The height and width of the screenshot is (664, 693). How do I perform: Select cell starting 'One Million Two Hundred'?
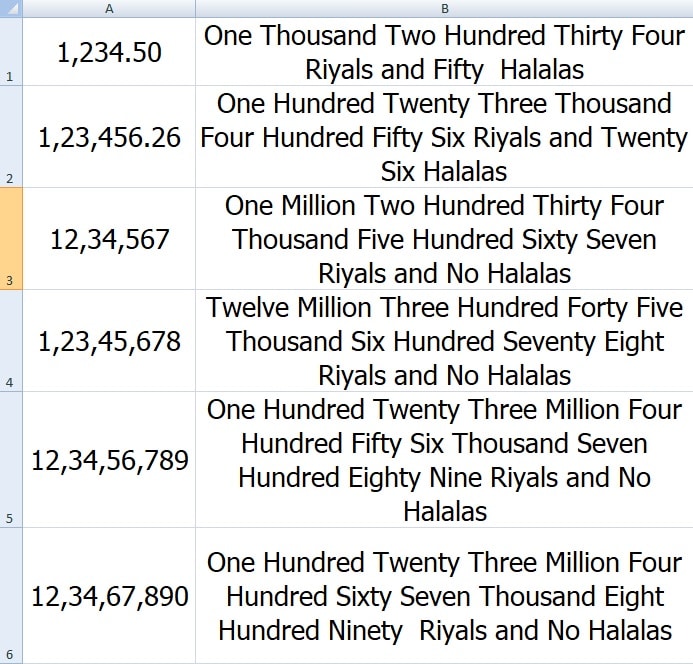coord(444,239)
